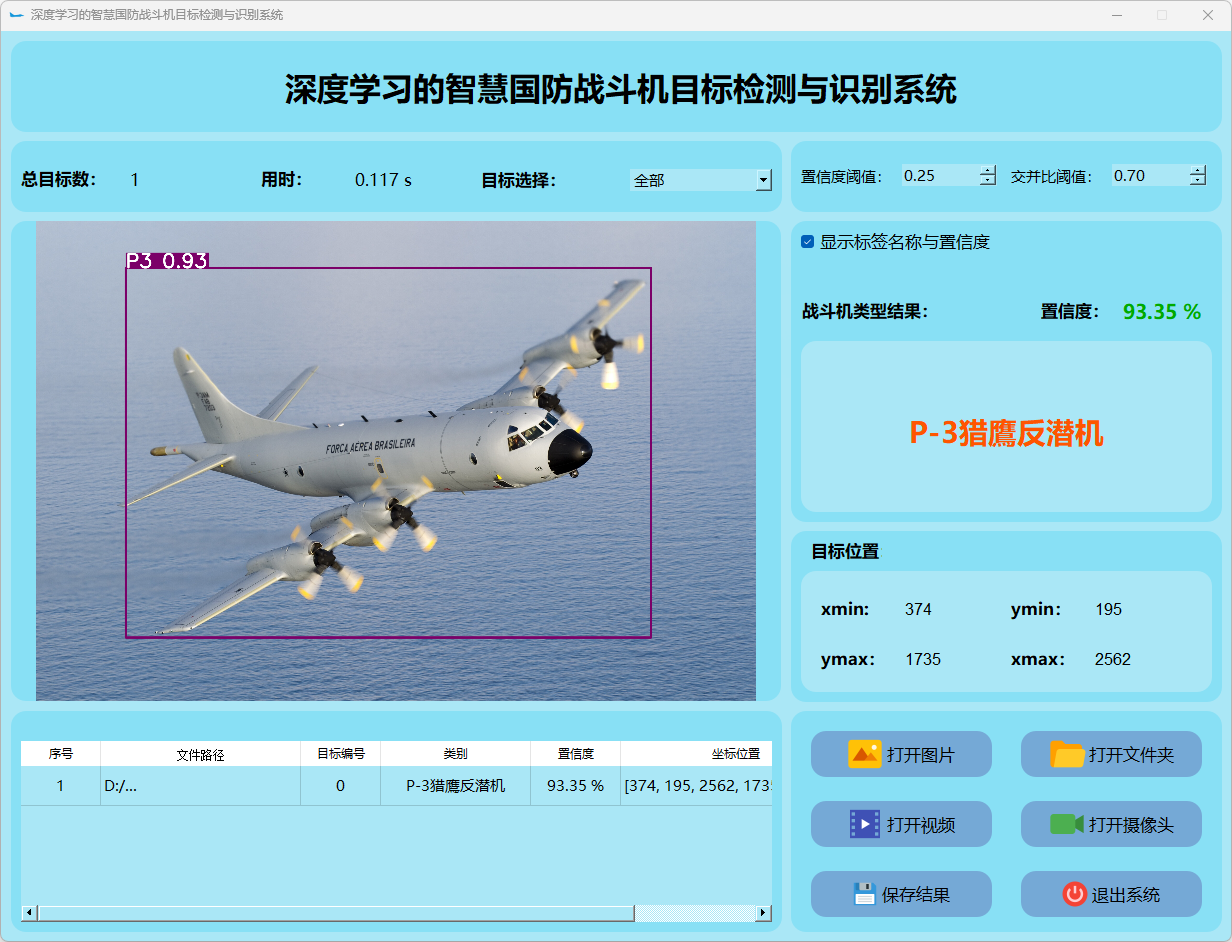Increase the IoU threshold with up arrow
1232x942 pixels.
(1198, 170)
